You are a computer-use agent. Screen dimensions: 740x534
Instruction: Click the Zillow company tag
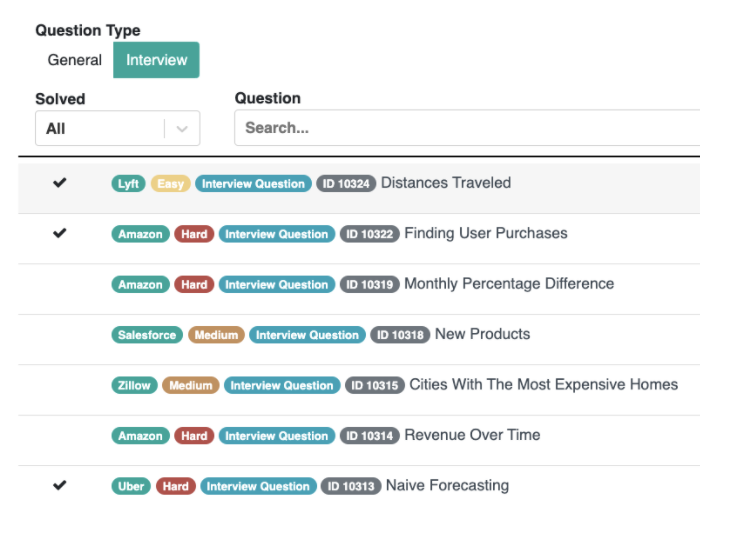(134, 385)
